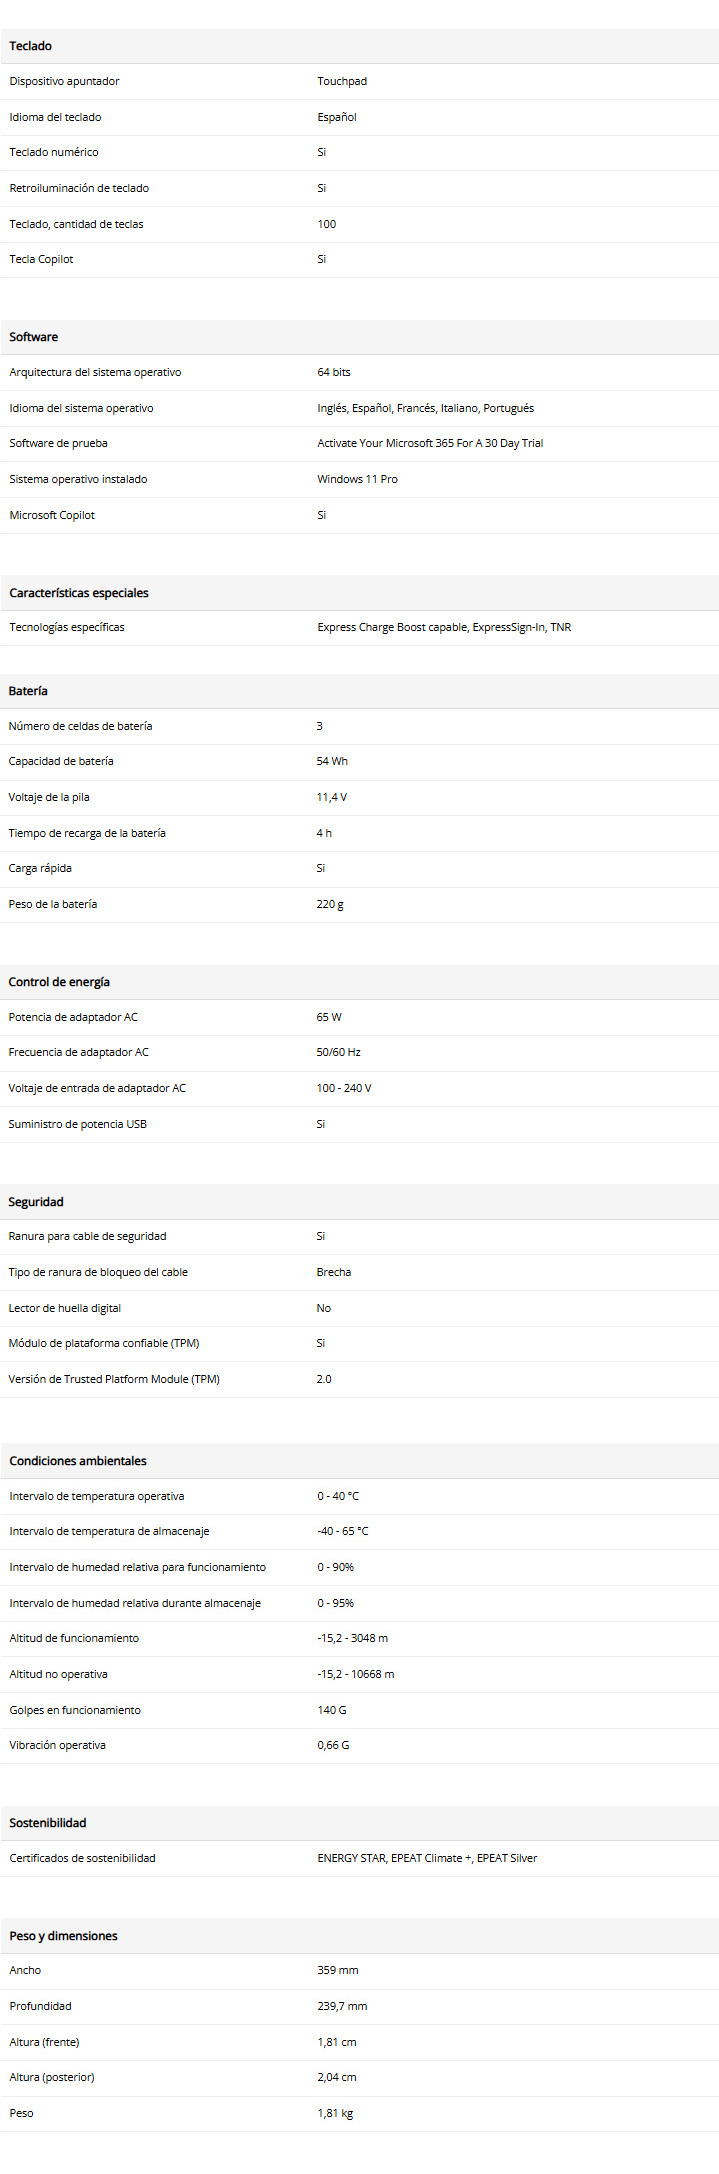Select the 65 W adapter power value

329,1017
